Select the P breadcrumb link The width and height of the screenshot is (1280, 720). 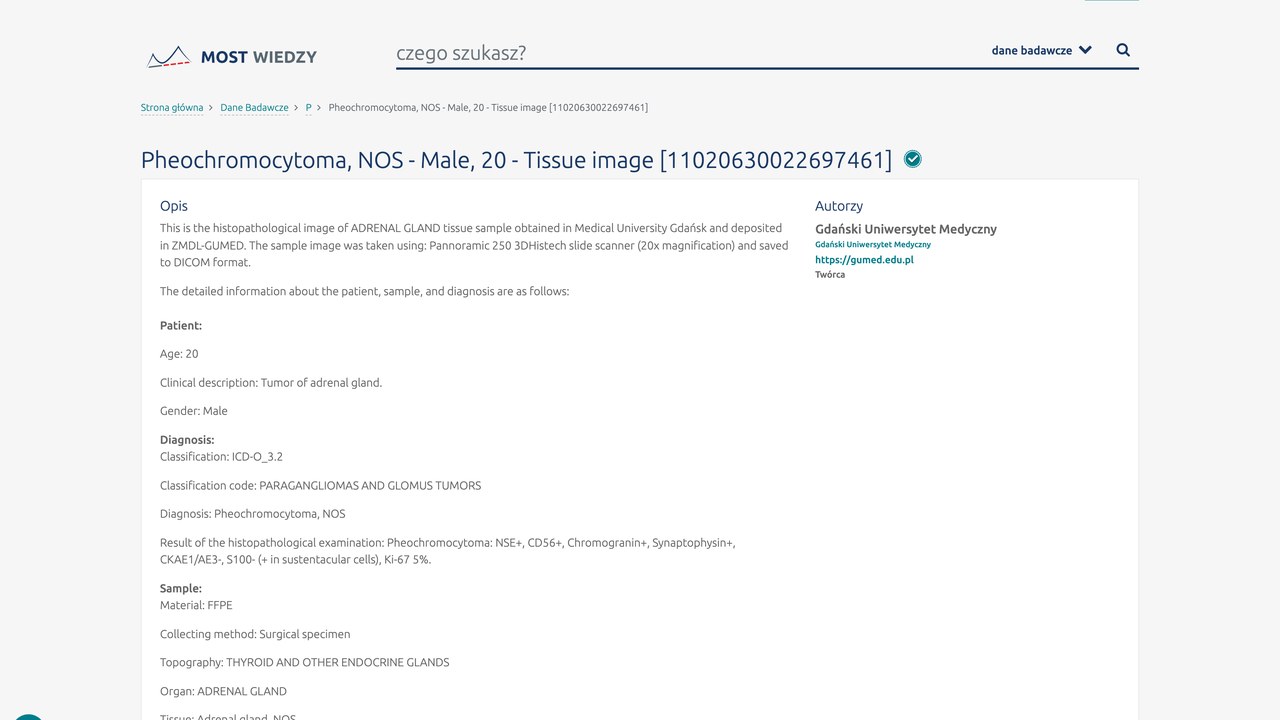pyautogui.click(x=309, y=107)
